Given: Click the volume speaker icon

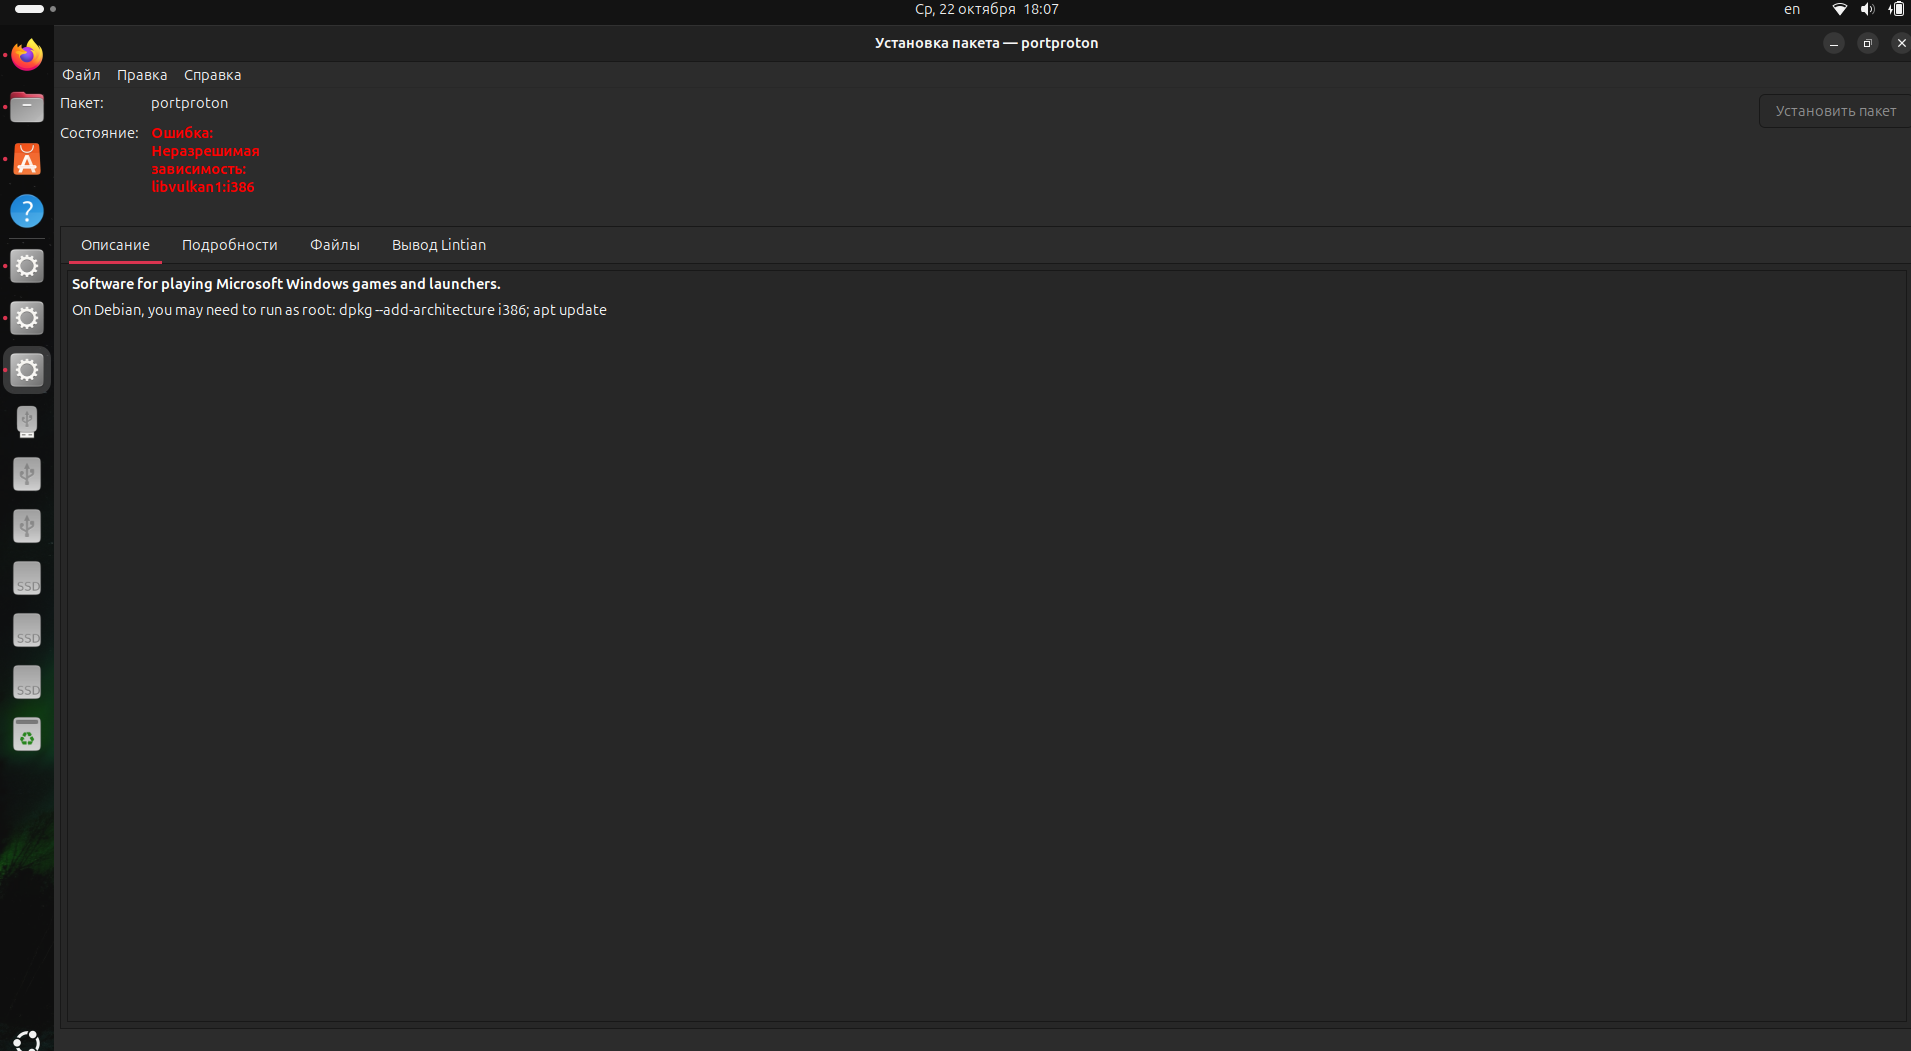Looking at the screenshot, I should pyautogui.click(x=1866, y=9).
